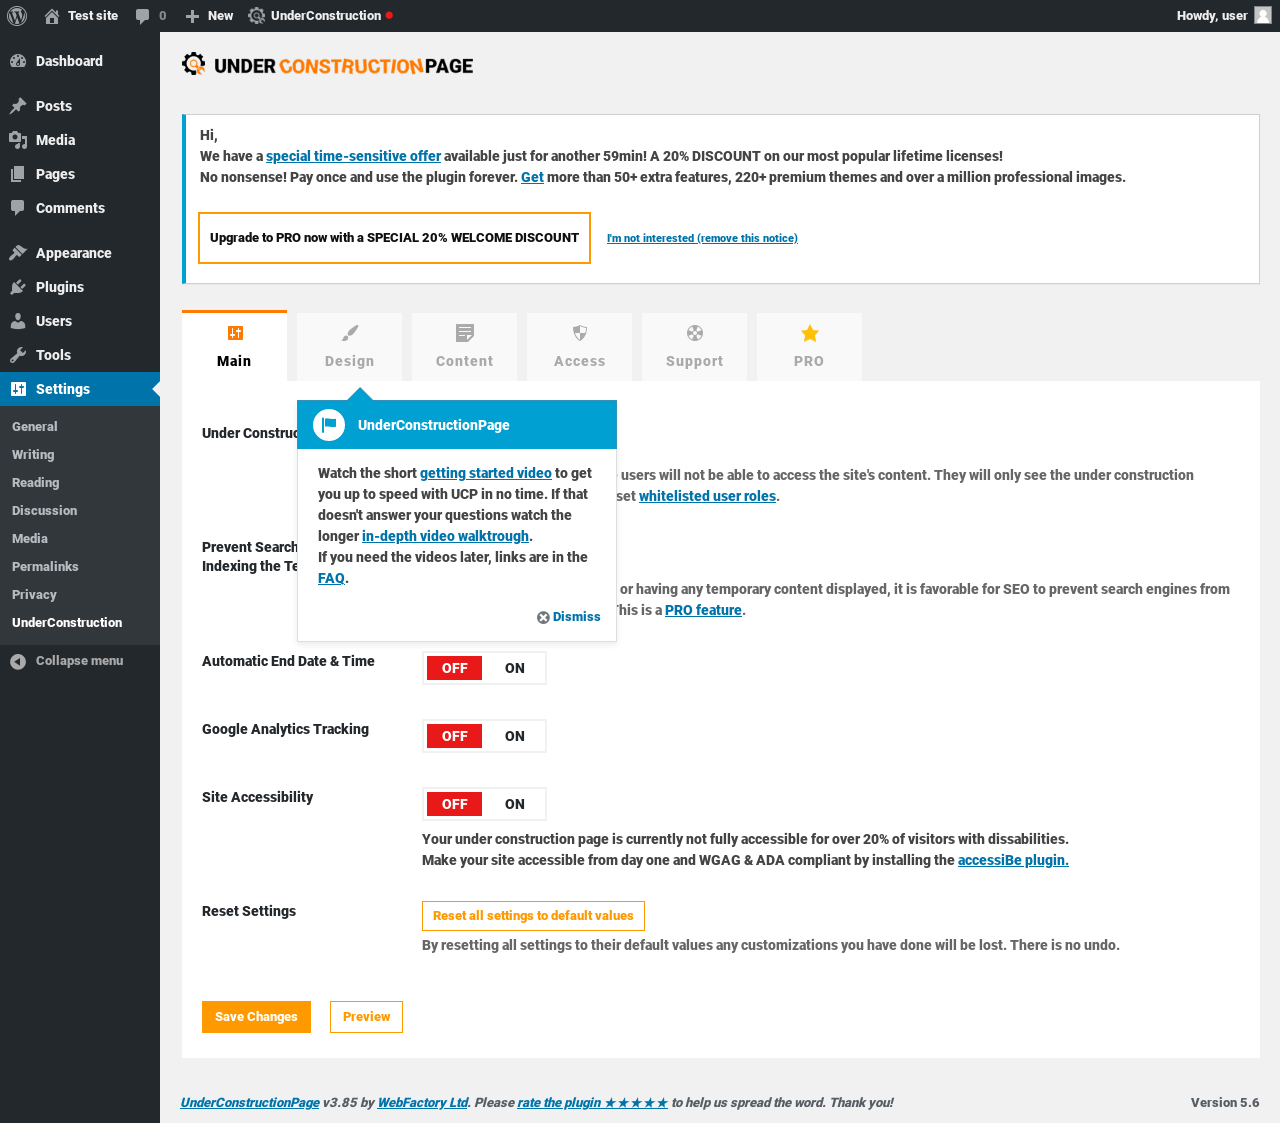Click the user avatar icon
Image resolution: width=1280 pixels, height=1123 pixels.
tap(1263, 16)
